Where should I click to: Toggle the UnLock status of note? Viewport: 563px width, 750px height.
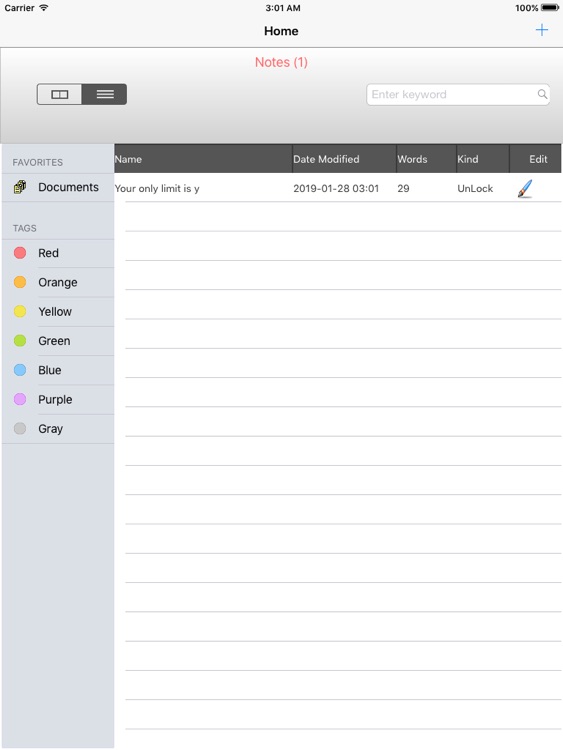pos(475,188)
